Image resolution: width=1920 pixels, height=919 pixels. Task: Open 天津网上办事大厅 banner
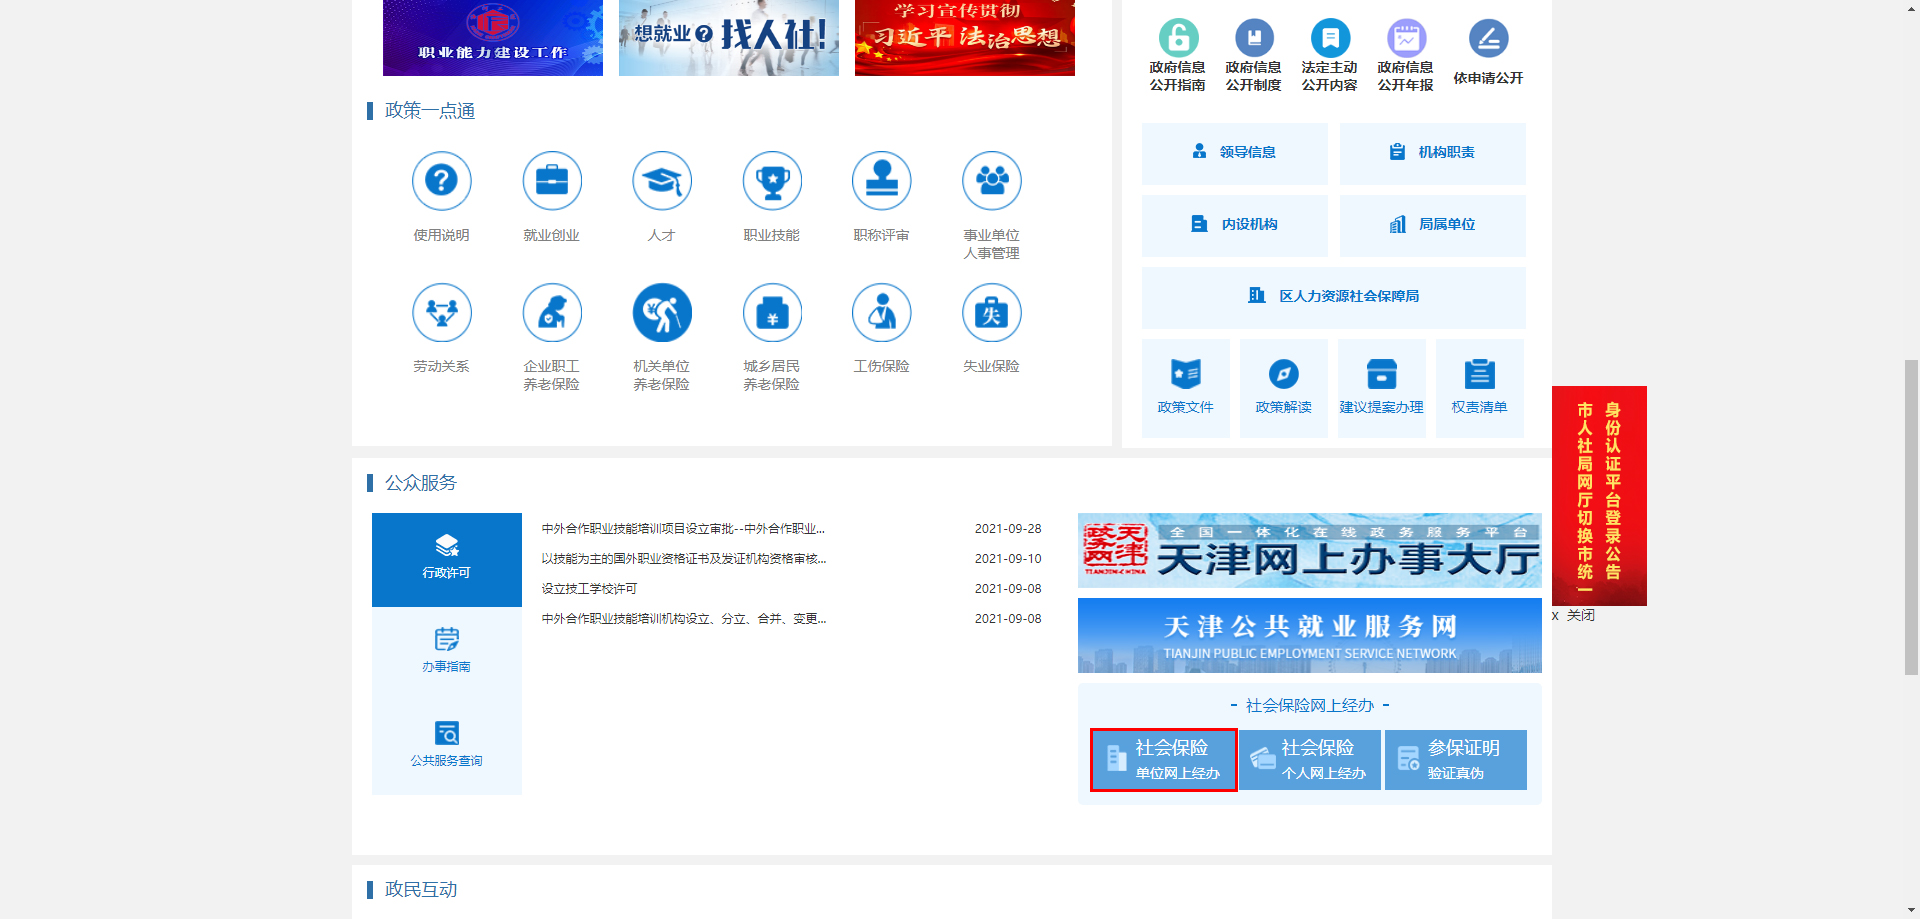click(x=1310, y=550)
